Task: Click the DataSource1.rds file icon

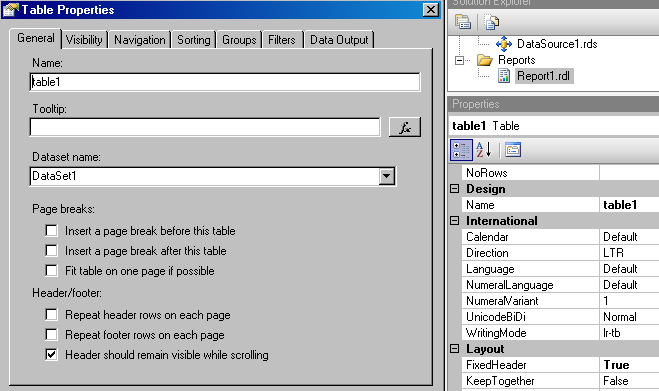Action: [503, 44]
